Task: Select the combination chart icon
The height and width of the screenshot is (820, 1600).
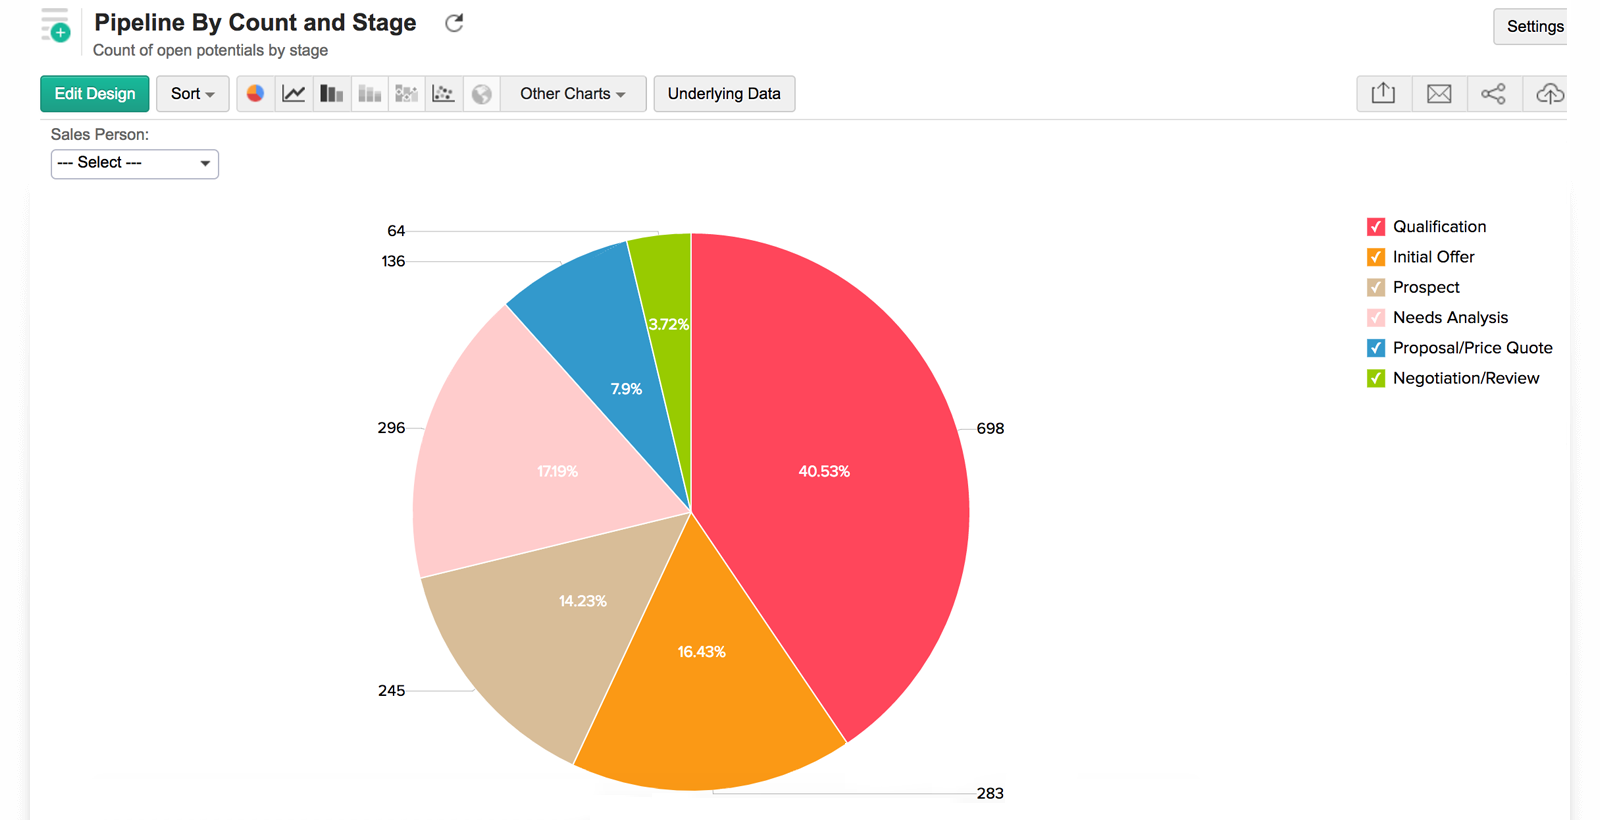Action: (407, 94)
